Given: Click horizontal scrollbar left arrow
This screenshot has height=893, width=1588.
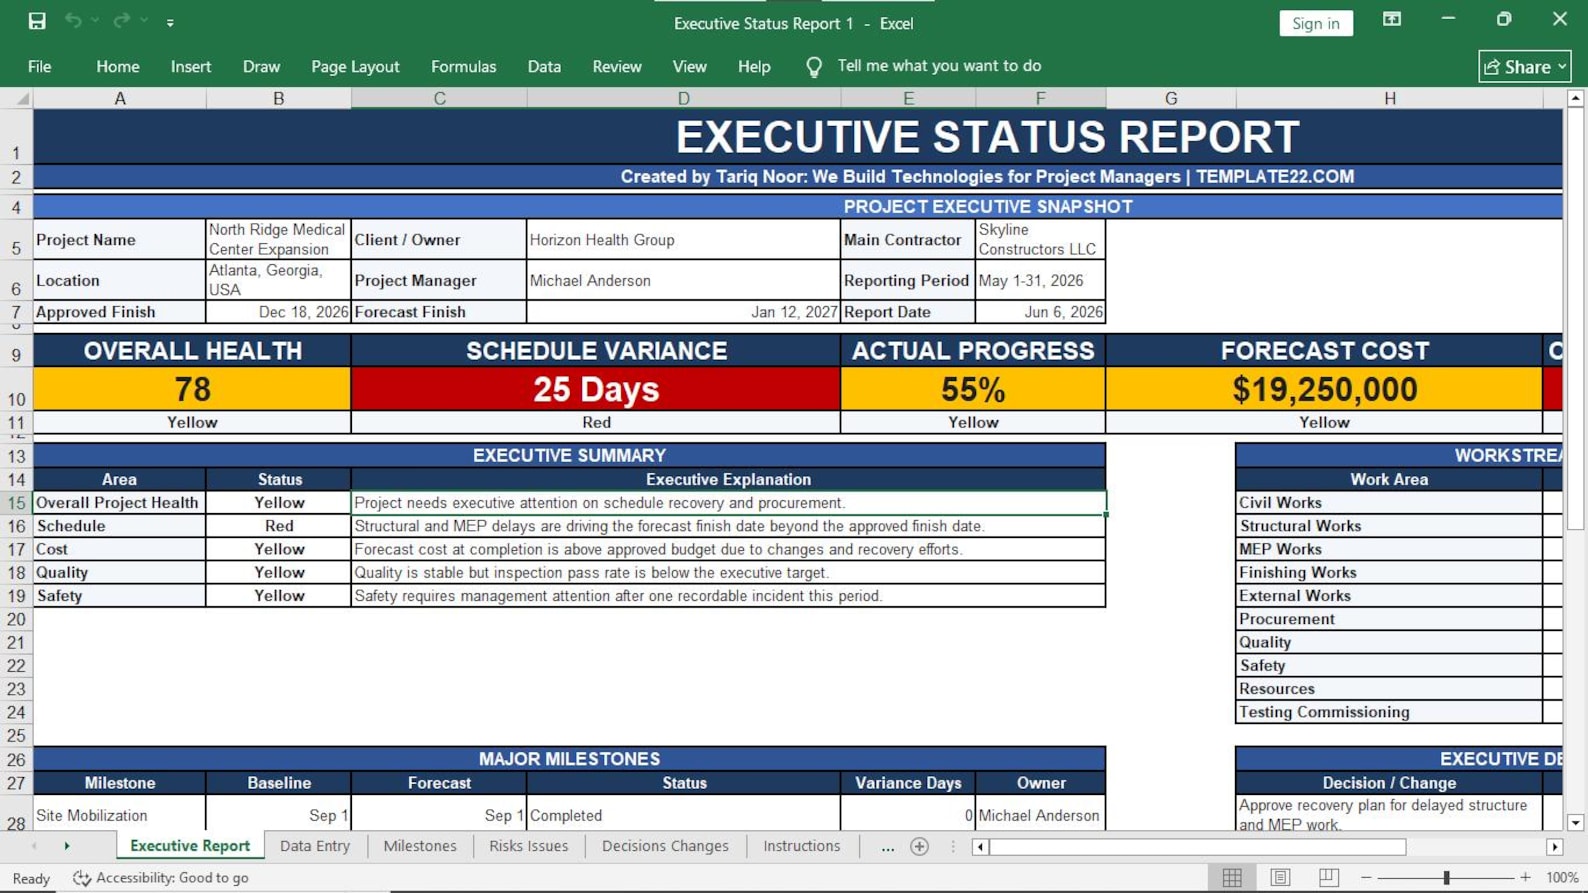Looking at the screenshot, I should pos(980,847).
